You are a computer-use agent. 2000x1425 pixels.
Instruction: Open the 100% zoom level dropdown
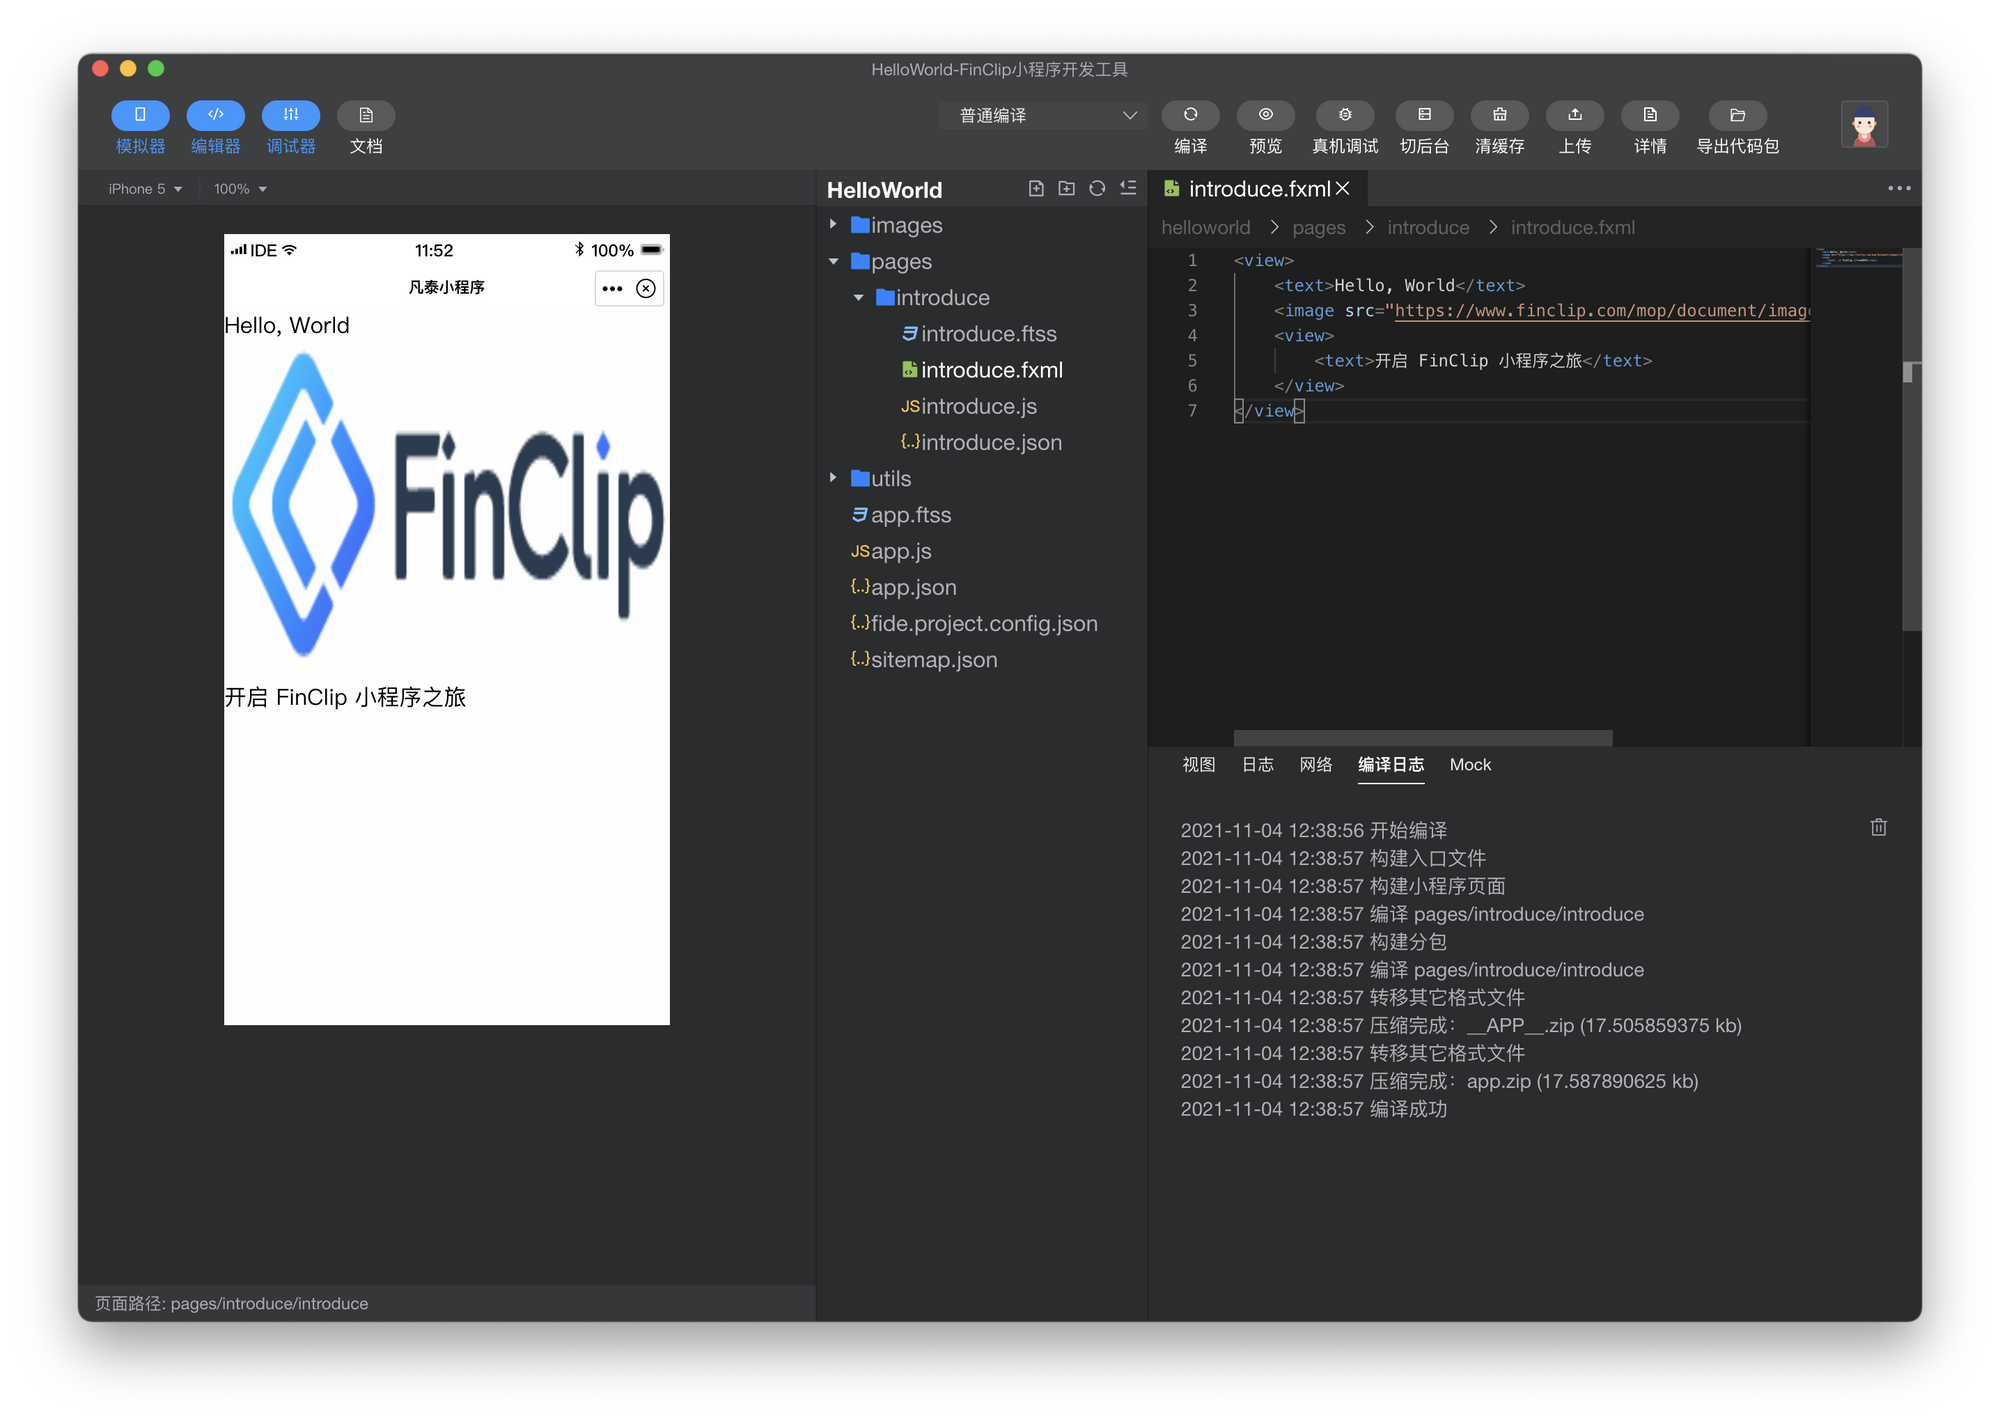pos(240,189)
